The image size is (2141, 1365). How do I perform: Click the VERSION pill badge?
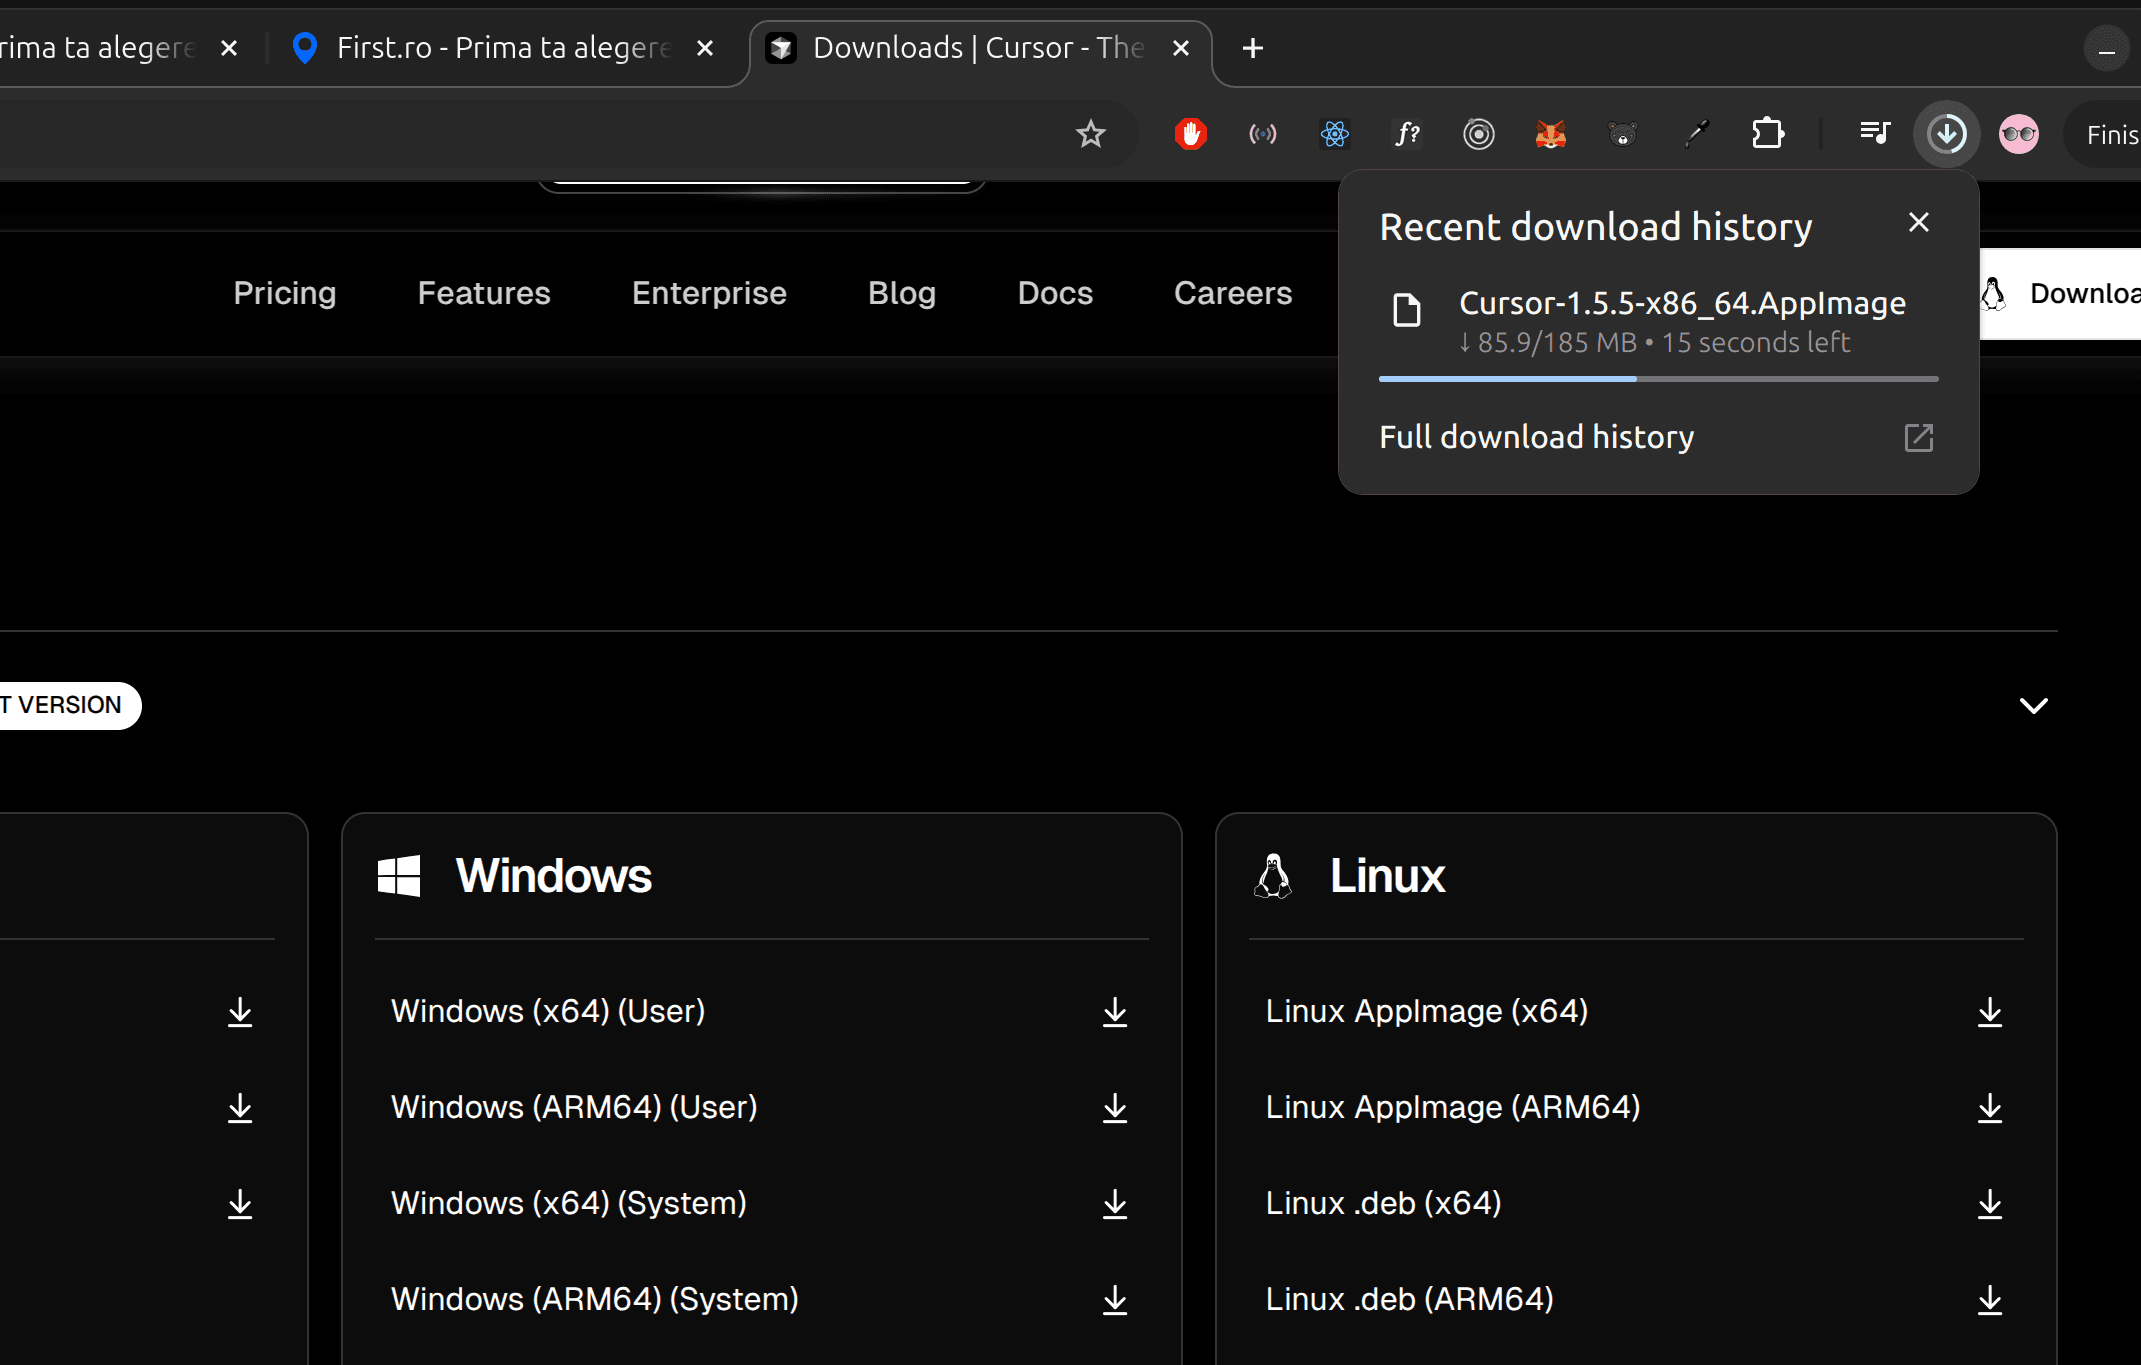point(68,706)
